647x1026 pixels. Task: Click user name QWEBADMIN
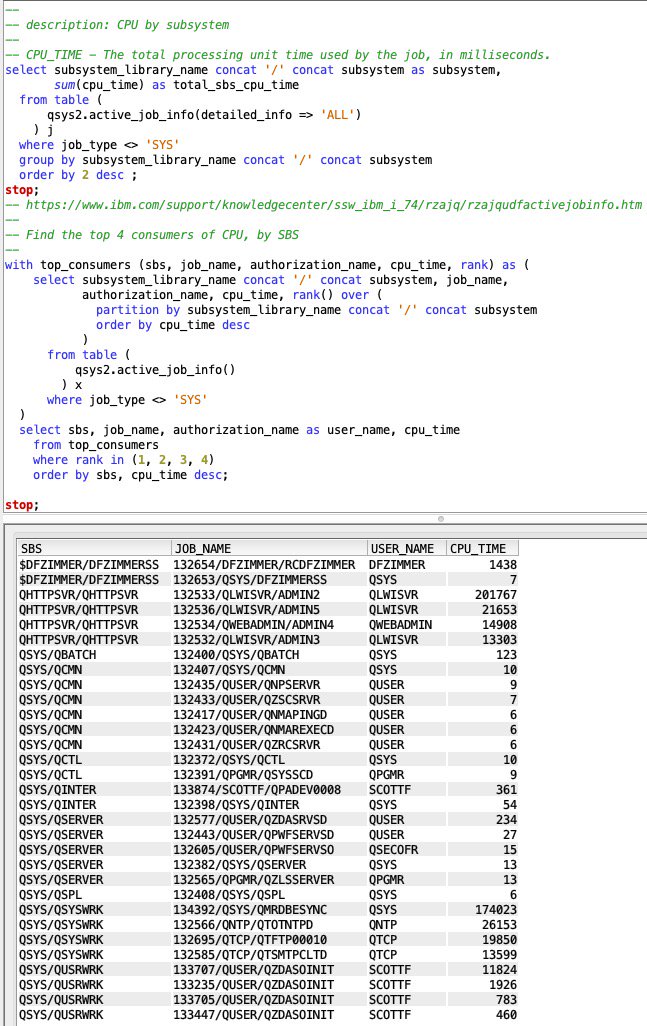click(400, 624)
